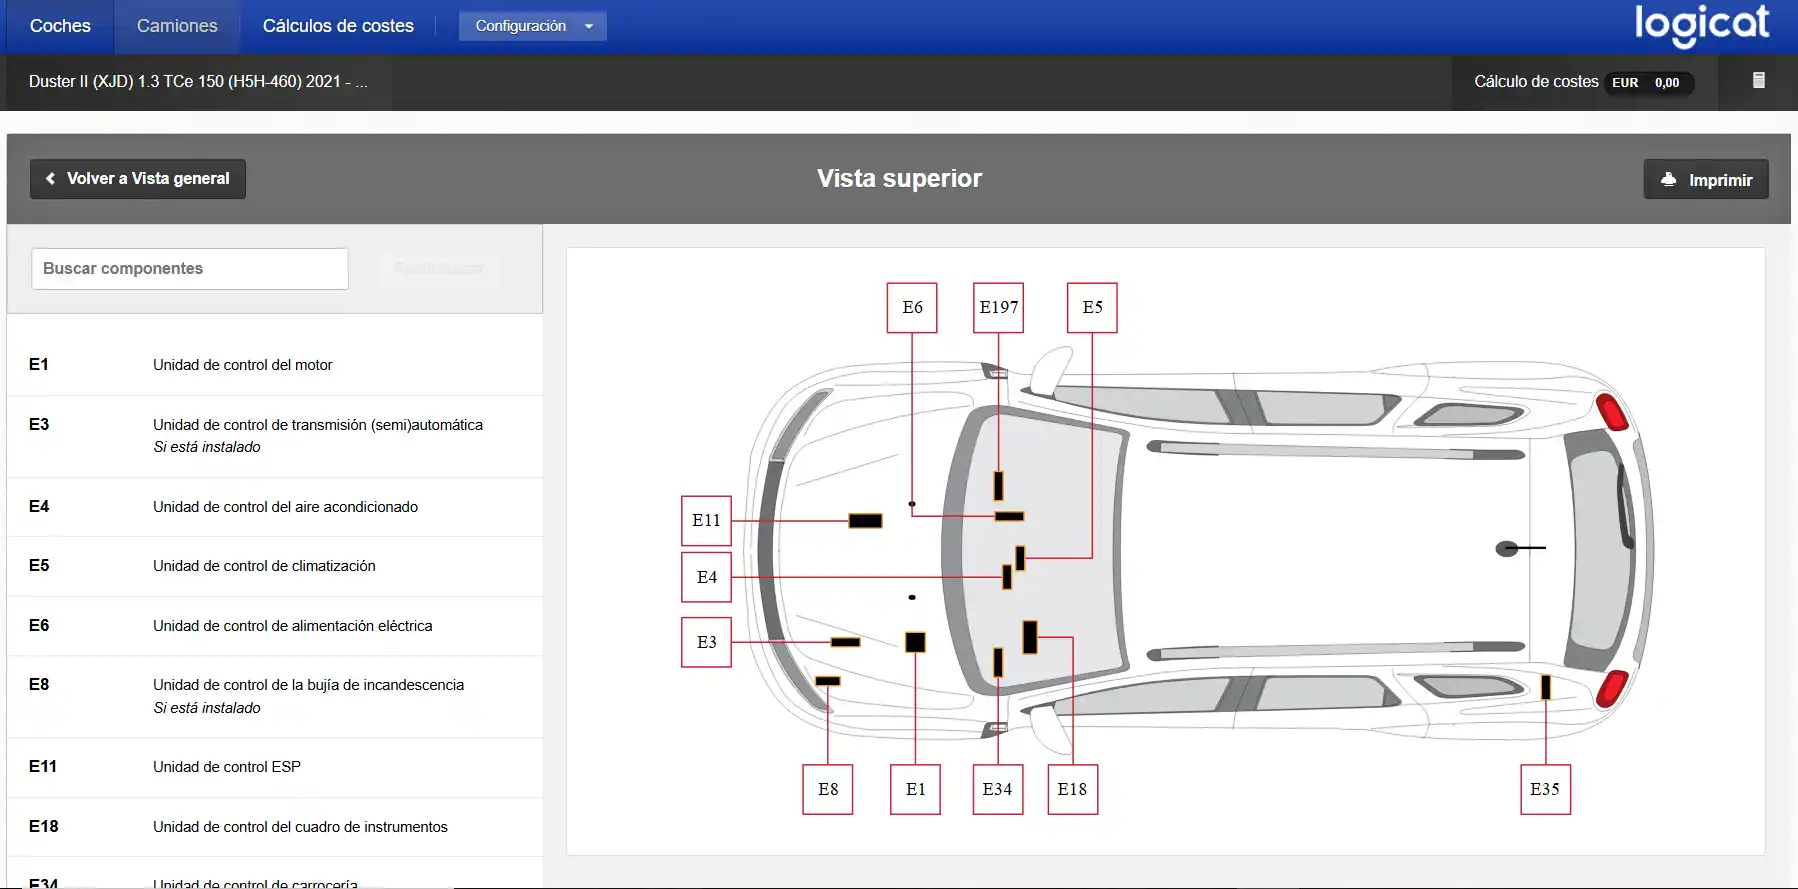
Task: Click the E5 climate control marker on dashboard
Action: pos(1020,558)
